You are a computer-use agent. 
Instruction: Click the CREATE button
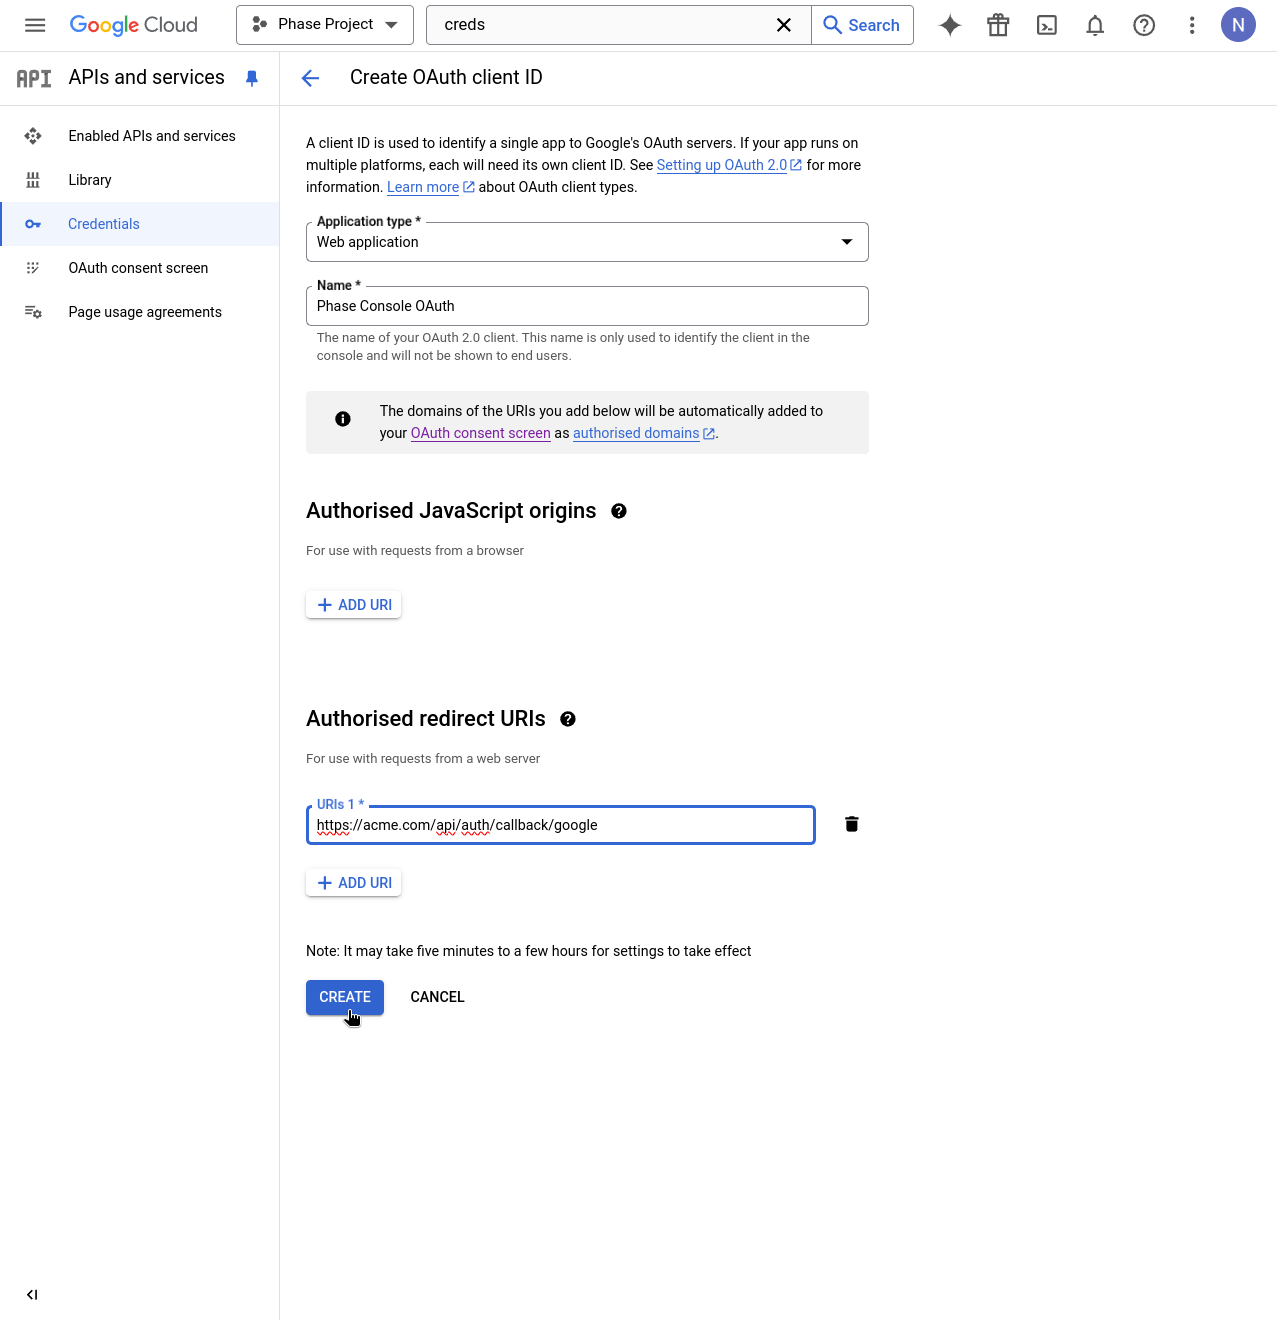[x=345, y=997]
